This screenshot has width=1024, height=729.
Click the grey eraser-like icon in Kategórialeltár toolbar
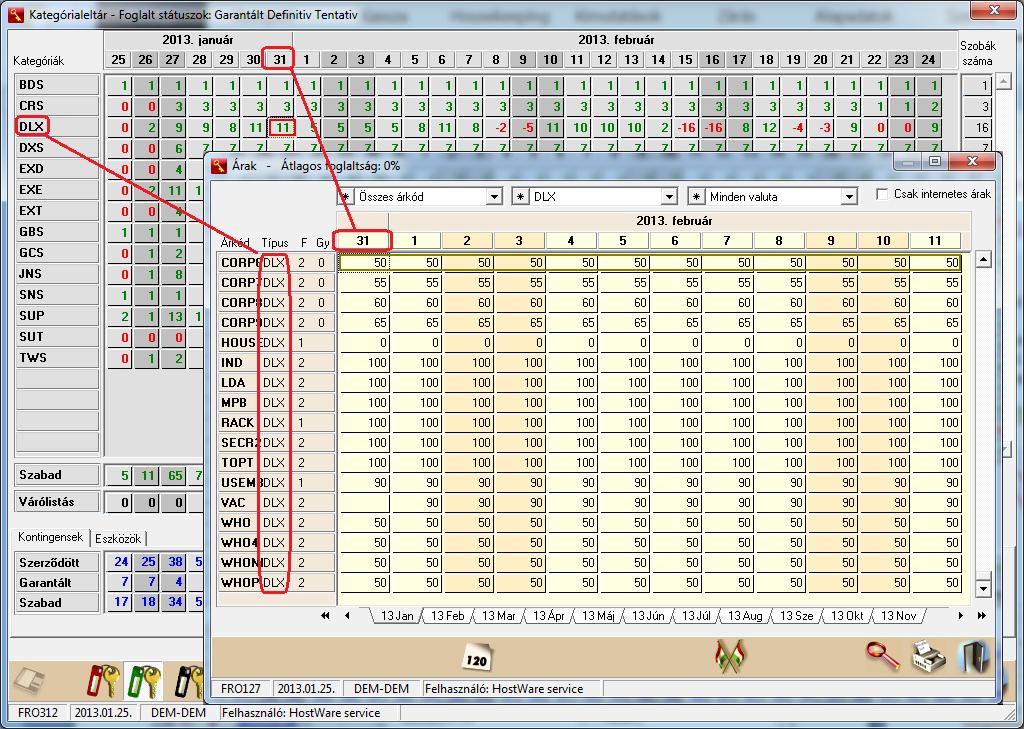point(30,681)
